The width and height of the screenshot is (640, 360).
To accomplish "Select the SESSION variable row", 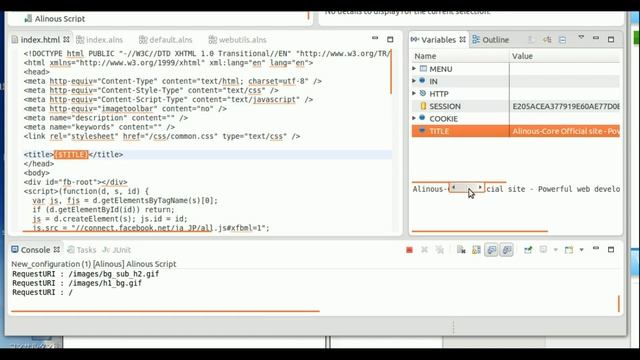I will tap(516, 106).
